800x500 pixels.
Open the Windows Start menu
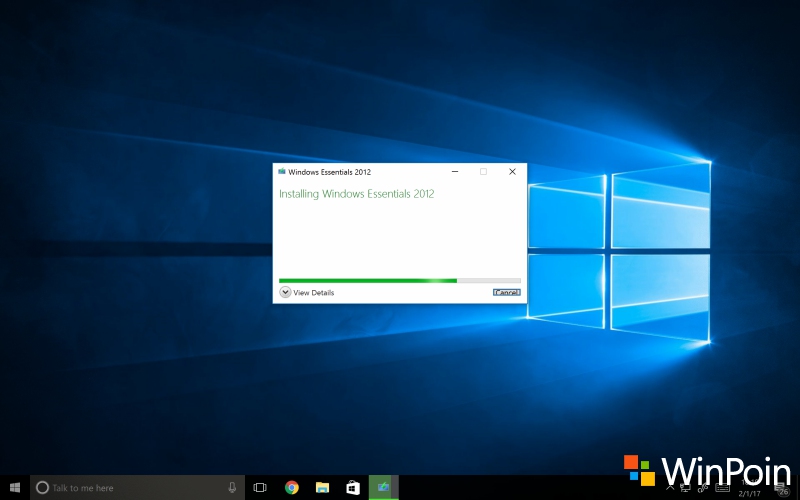click(15, 488)
